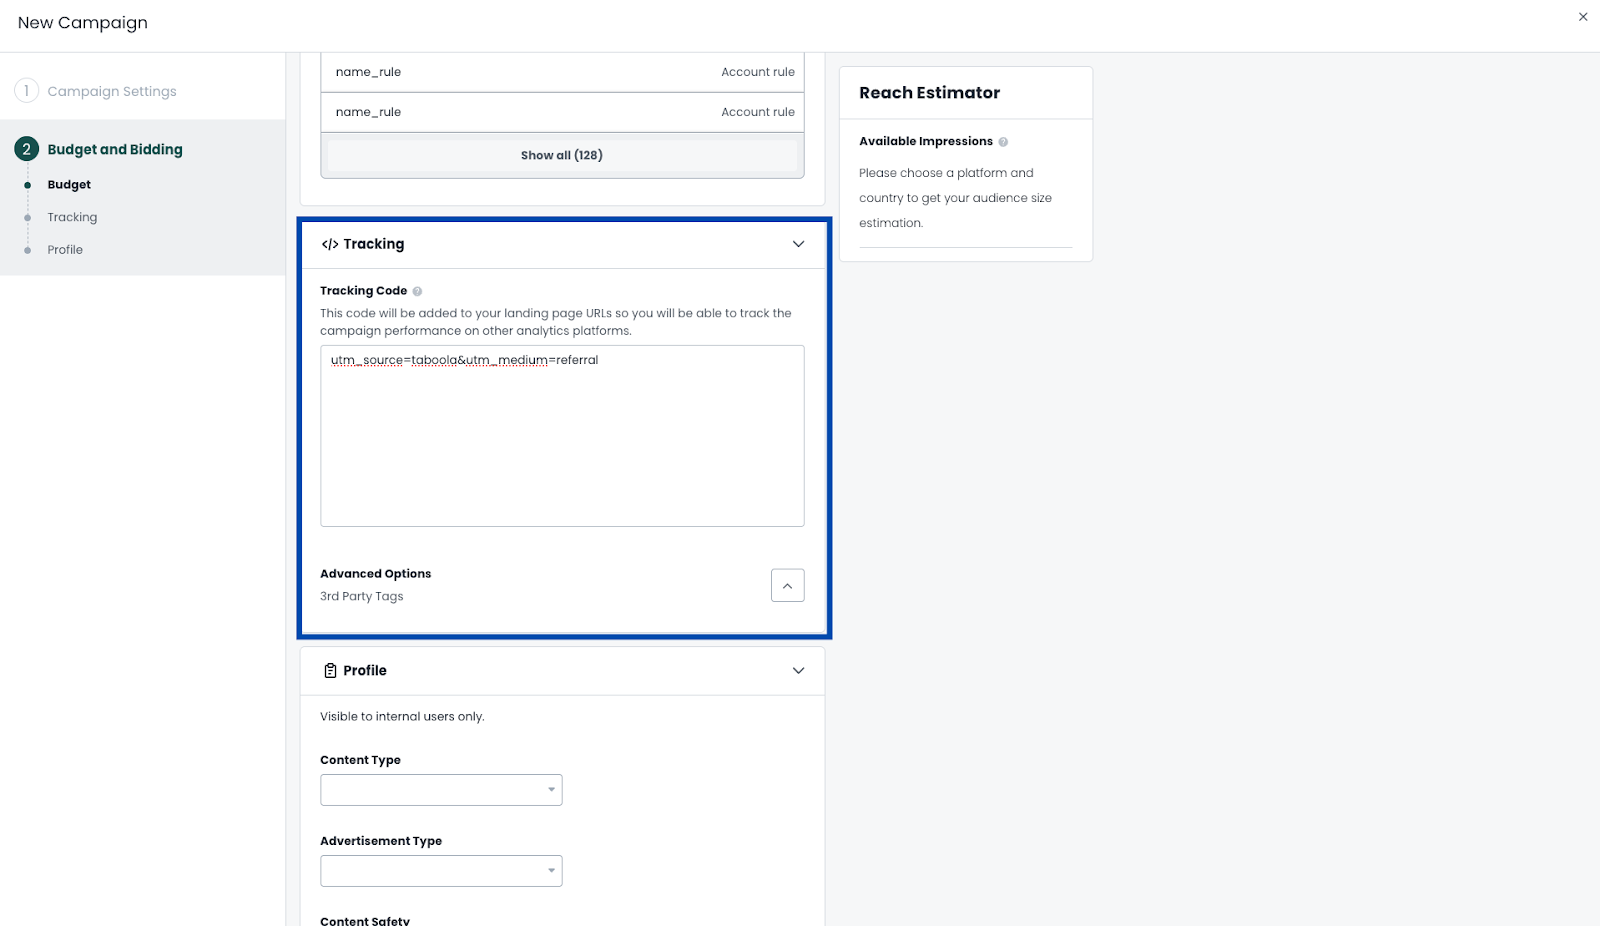Viewport: 1600px width, 926px height.
Task: Click the Content Safety label
Action: 365,920
